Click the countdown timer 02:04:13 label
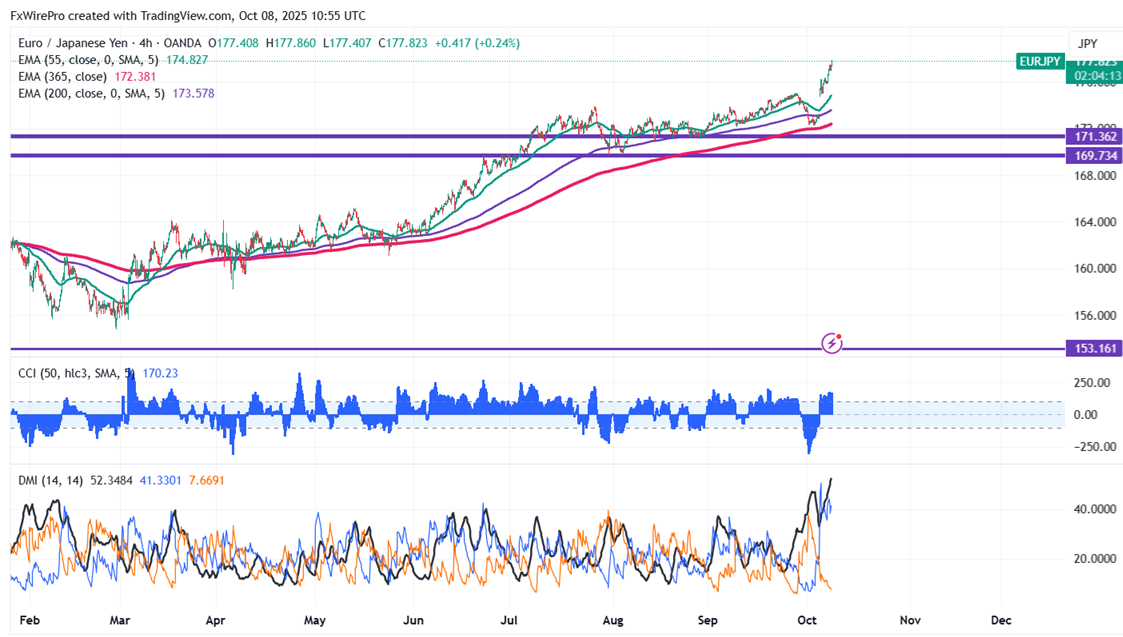The width and height of the screenshot is (1123, 637). (x=1097, y=75)
